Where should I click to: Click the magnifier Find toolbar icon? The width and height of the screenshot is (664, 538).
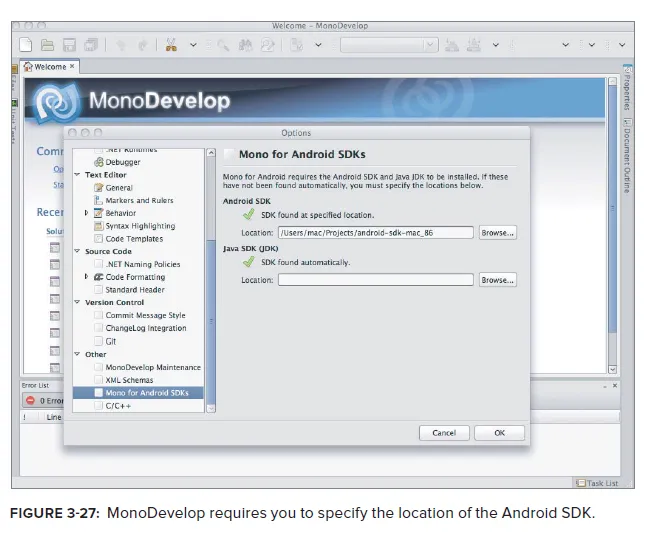pos(223,44)
